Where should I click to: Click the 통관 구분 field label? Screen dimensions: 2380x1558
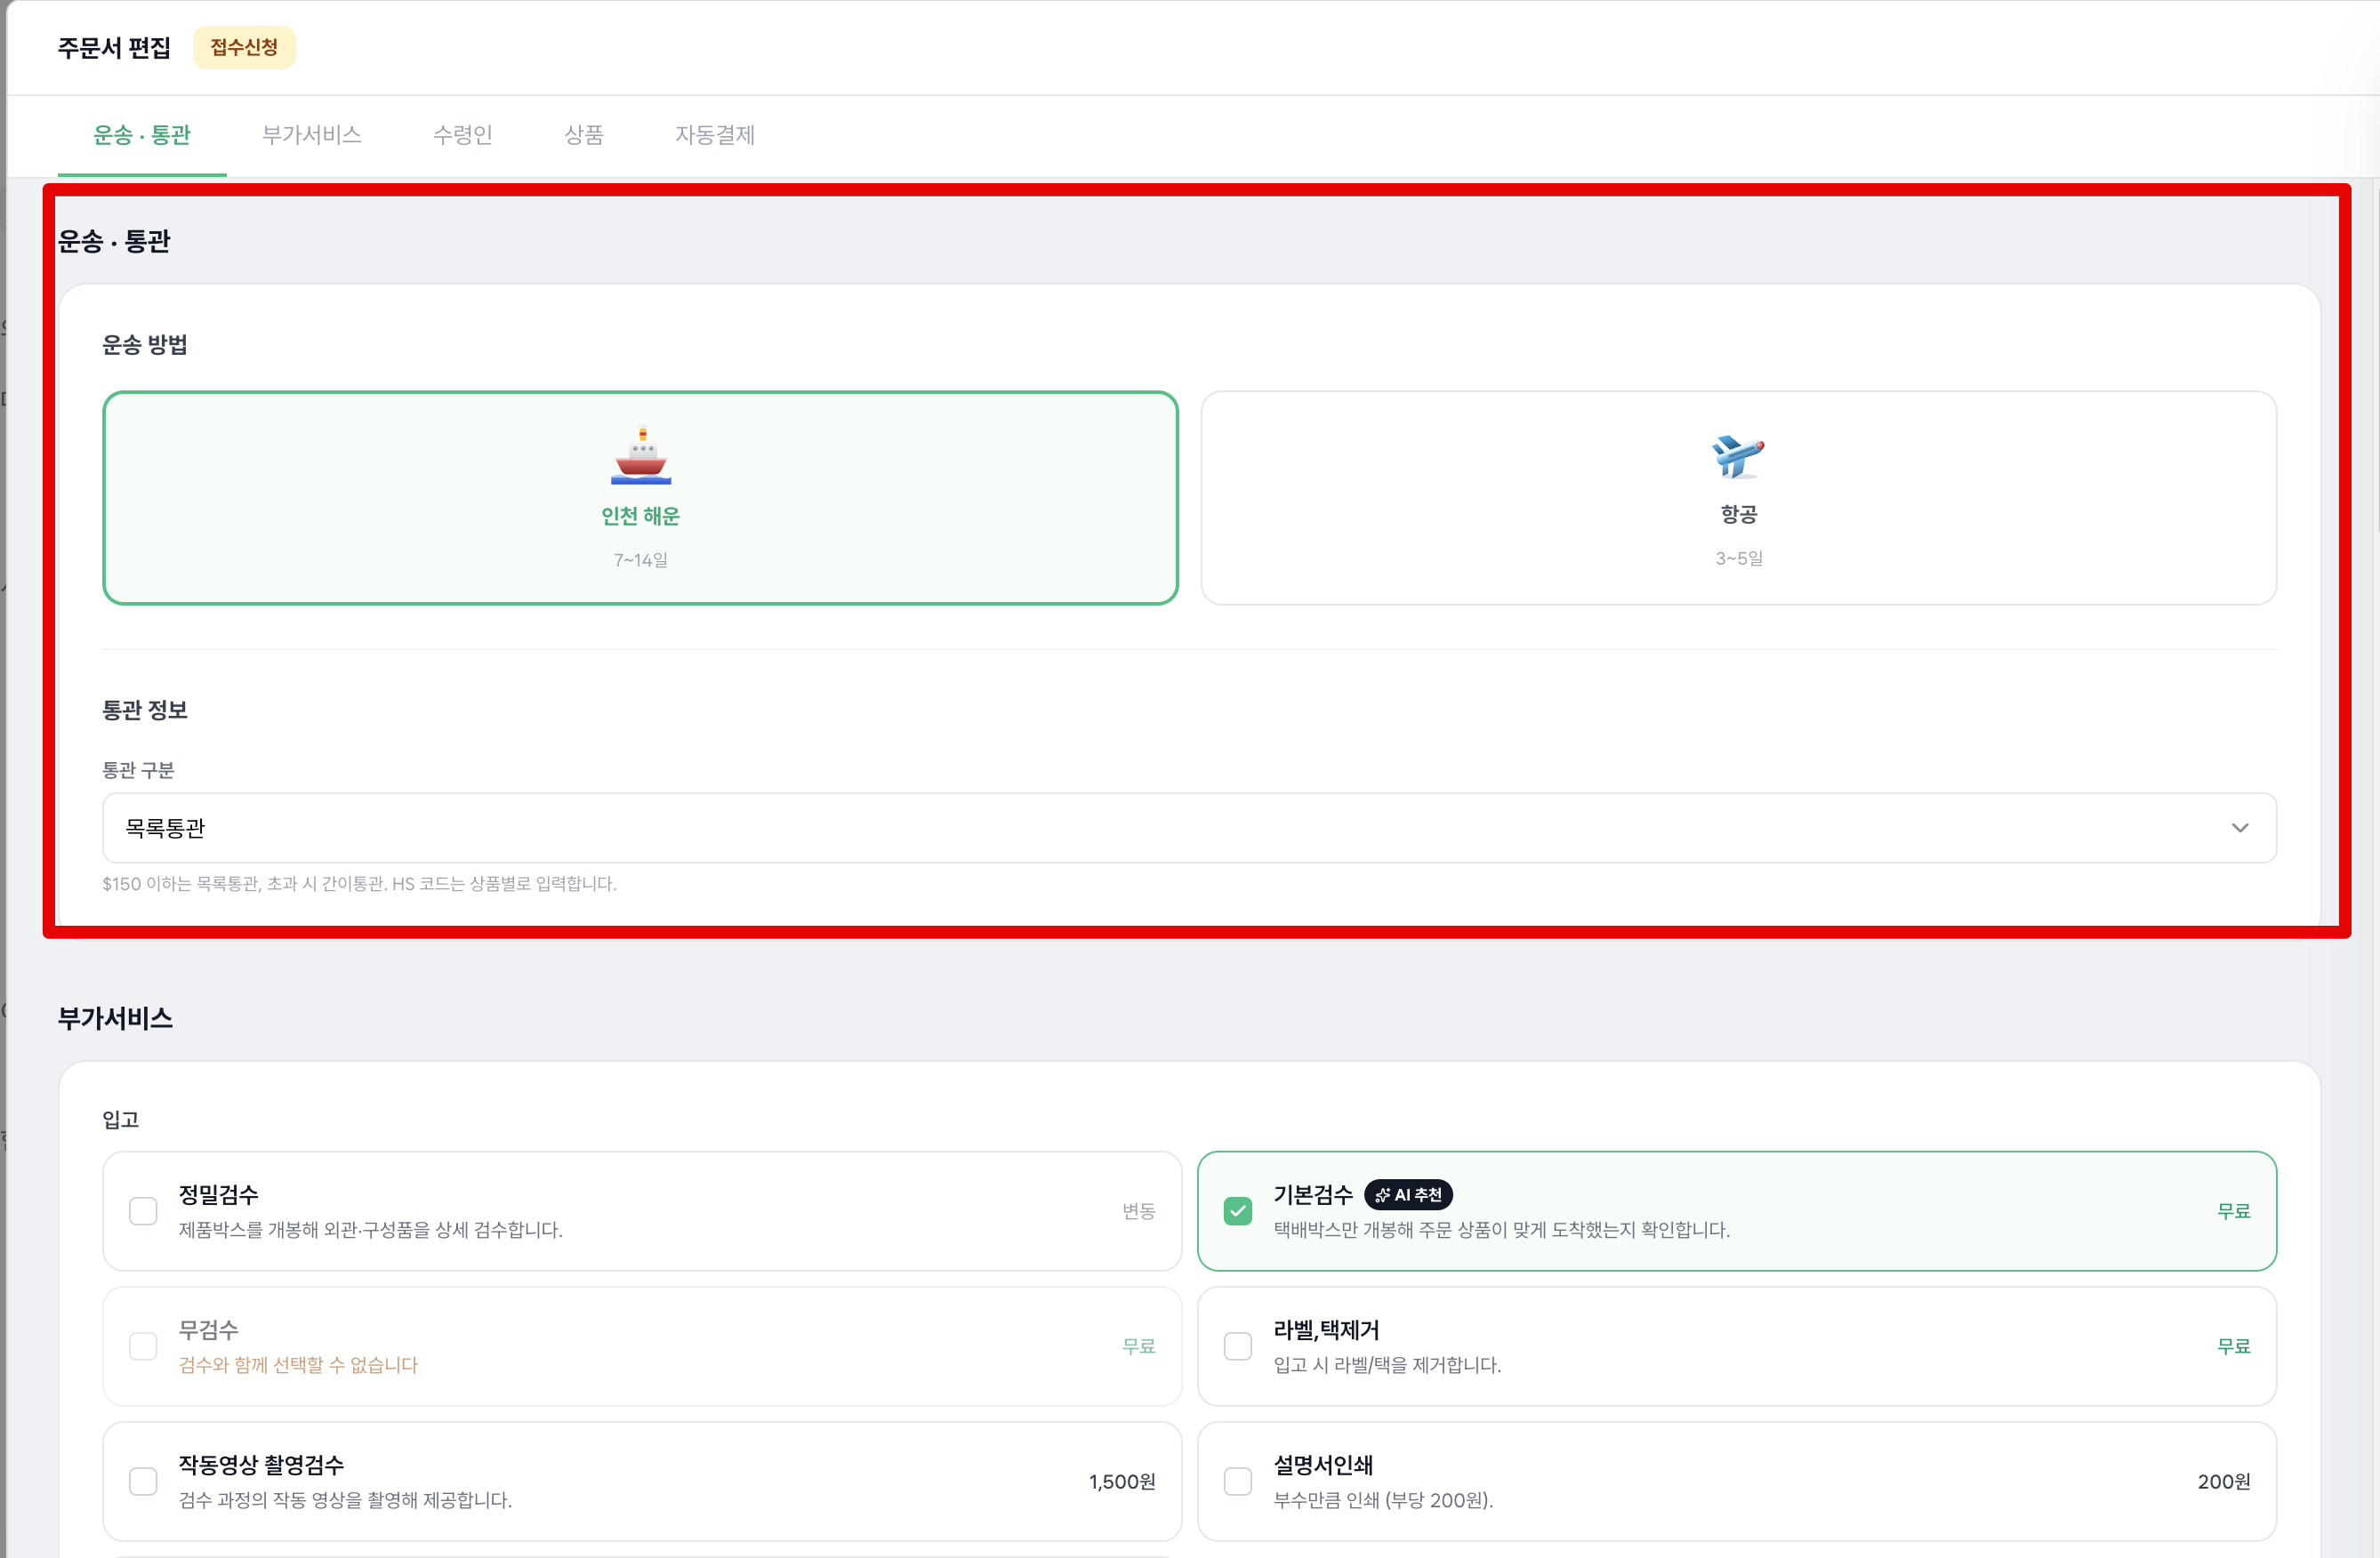pyautogui.click(x=138, y=770)
